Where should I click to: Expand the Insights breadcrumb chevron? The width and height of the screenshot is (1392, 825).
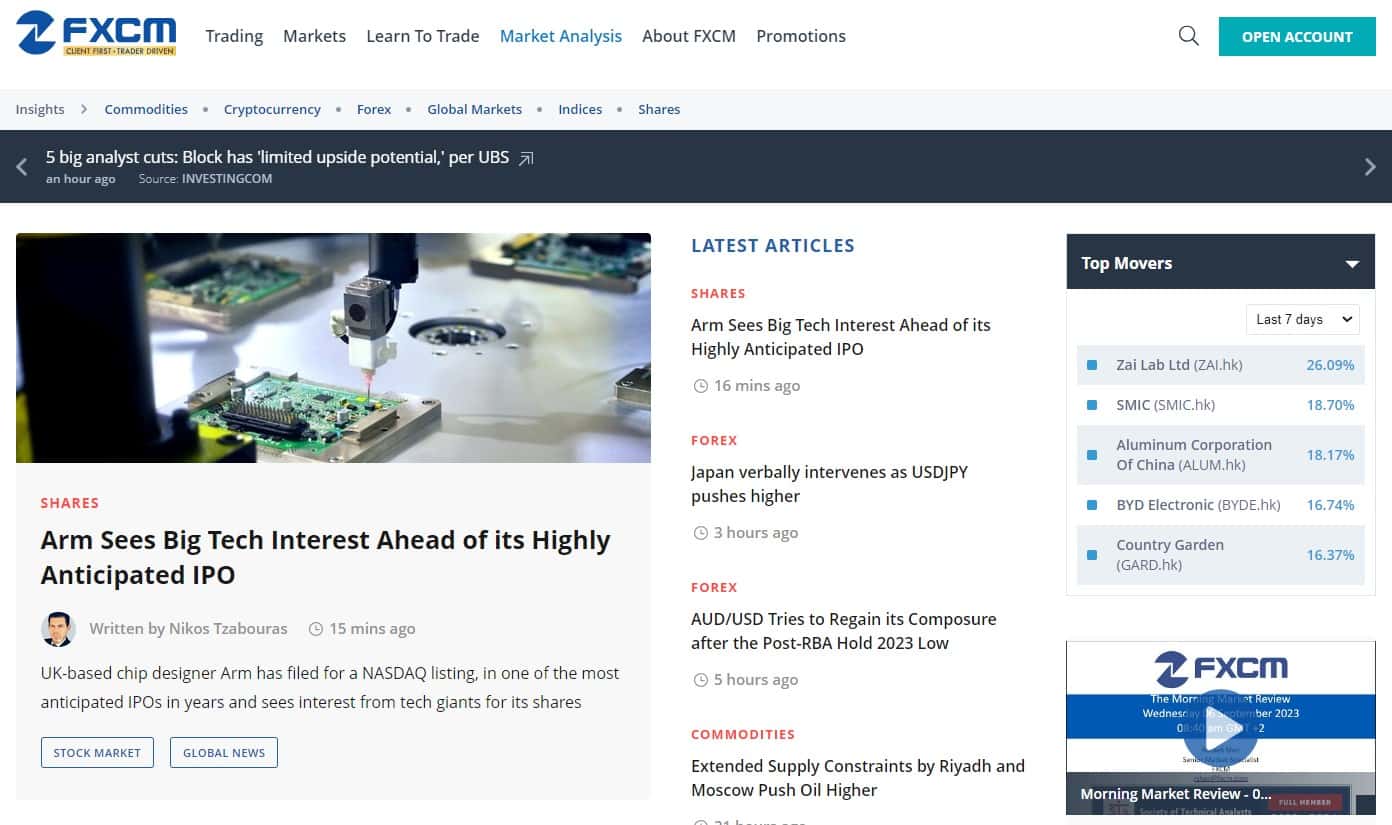[x=84, y=109]
